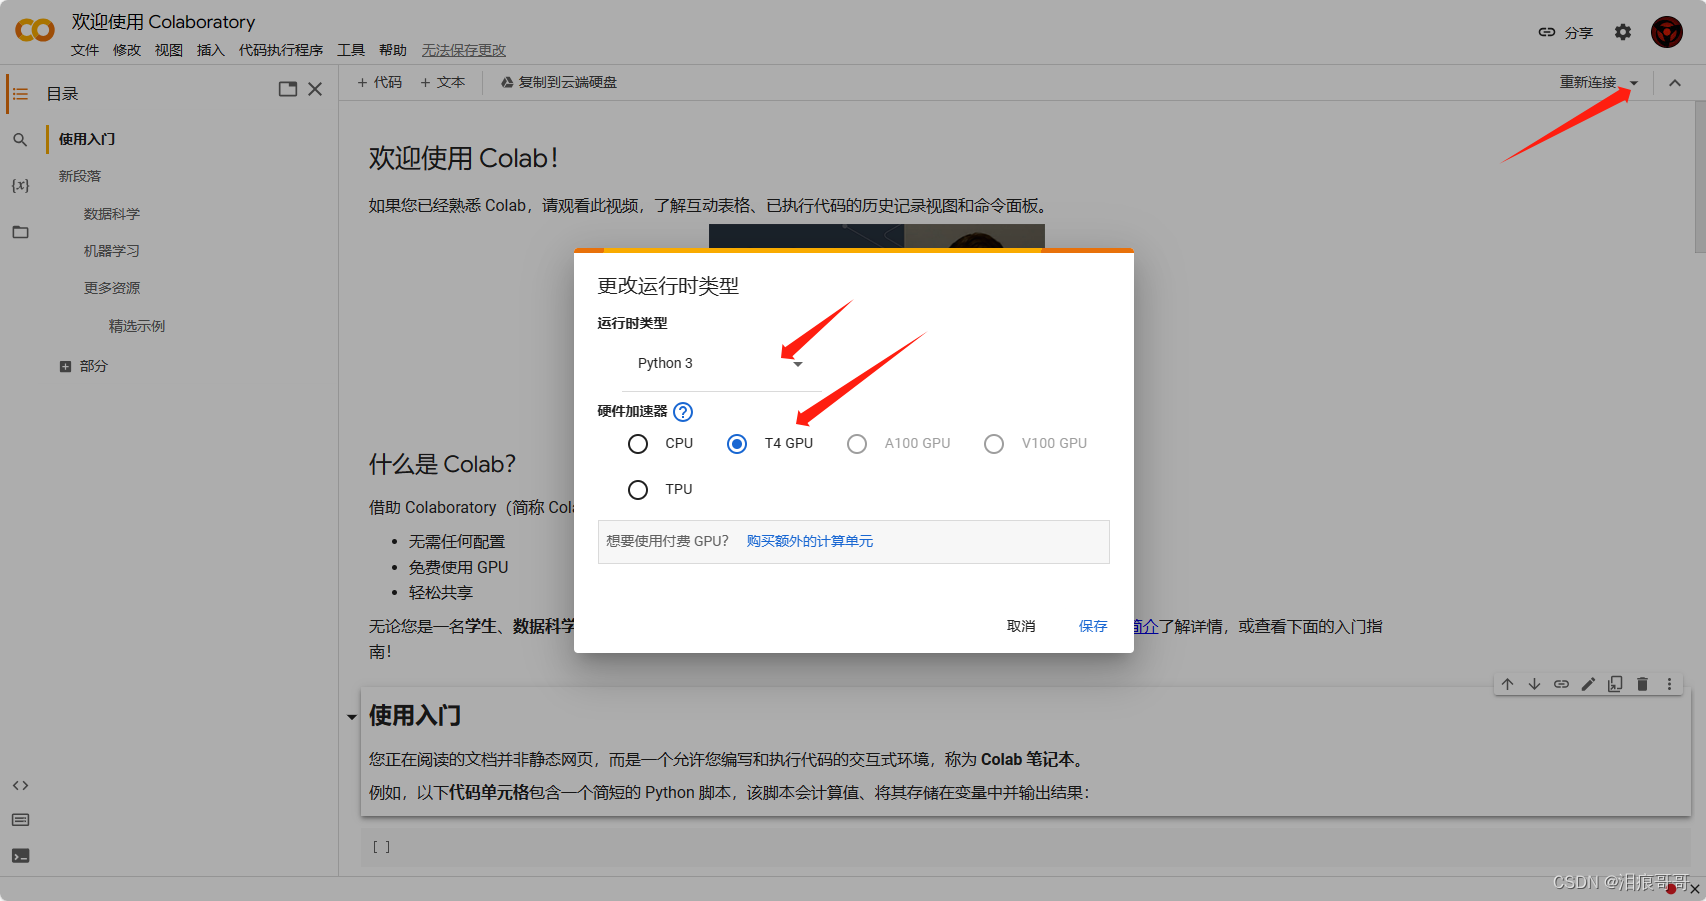The height and width of the screenshot is (901, 1706).
Task: Open the terminal panel icon bottom left
Action: [x=20, y=856]
